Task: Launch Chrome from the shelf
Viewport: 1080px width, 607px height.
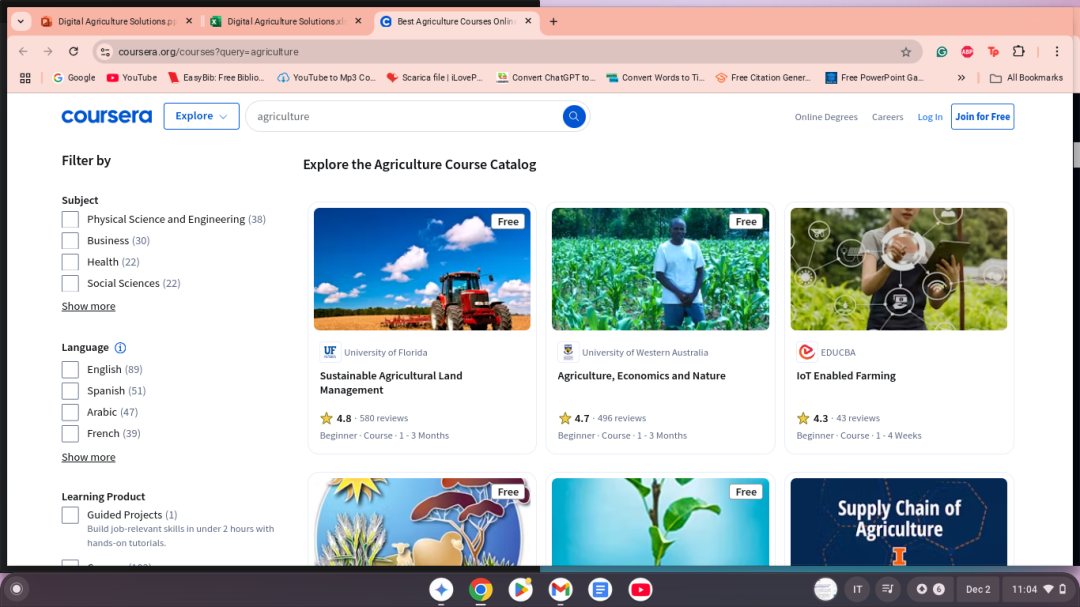Action: coord(481,589)
